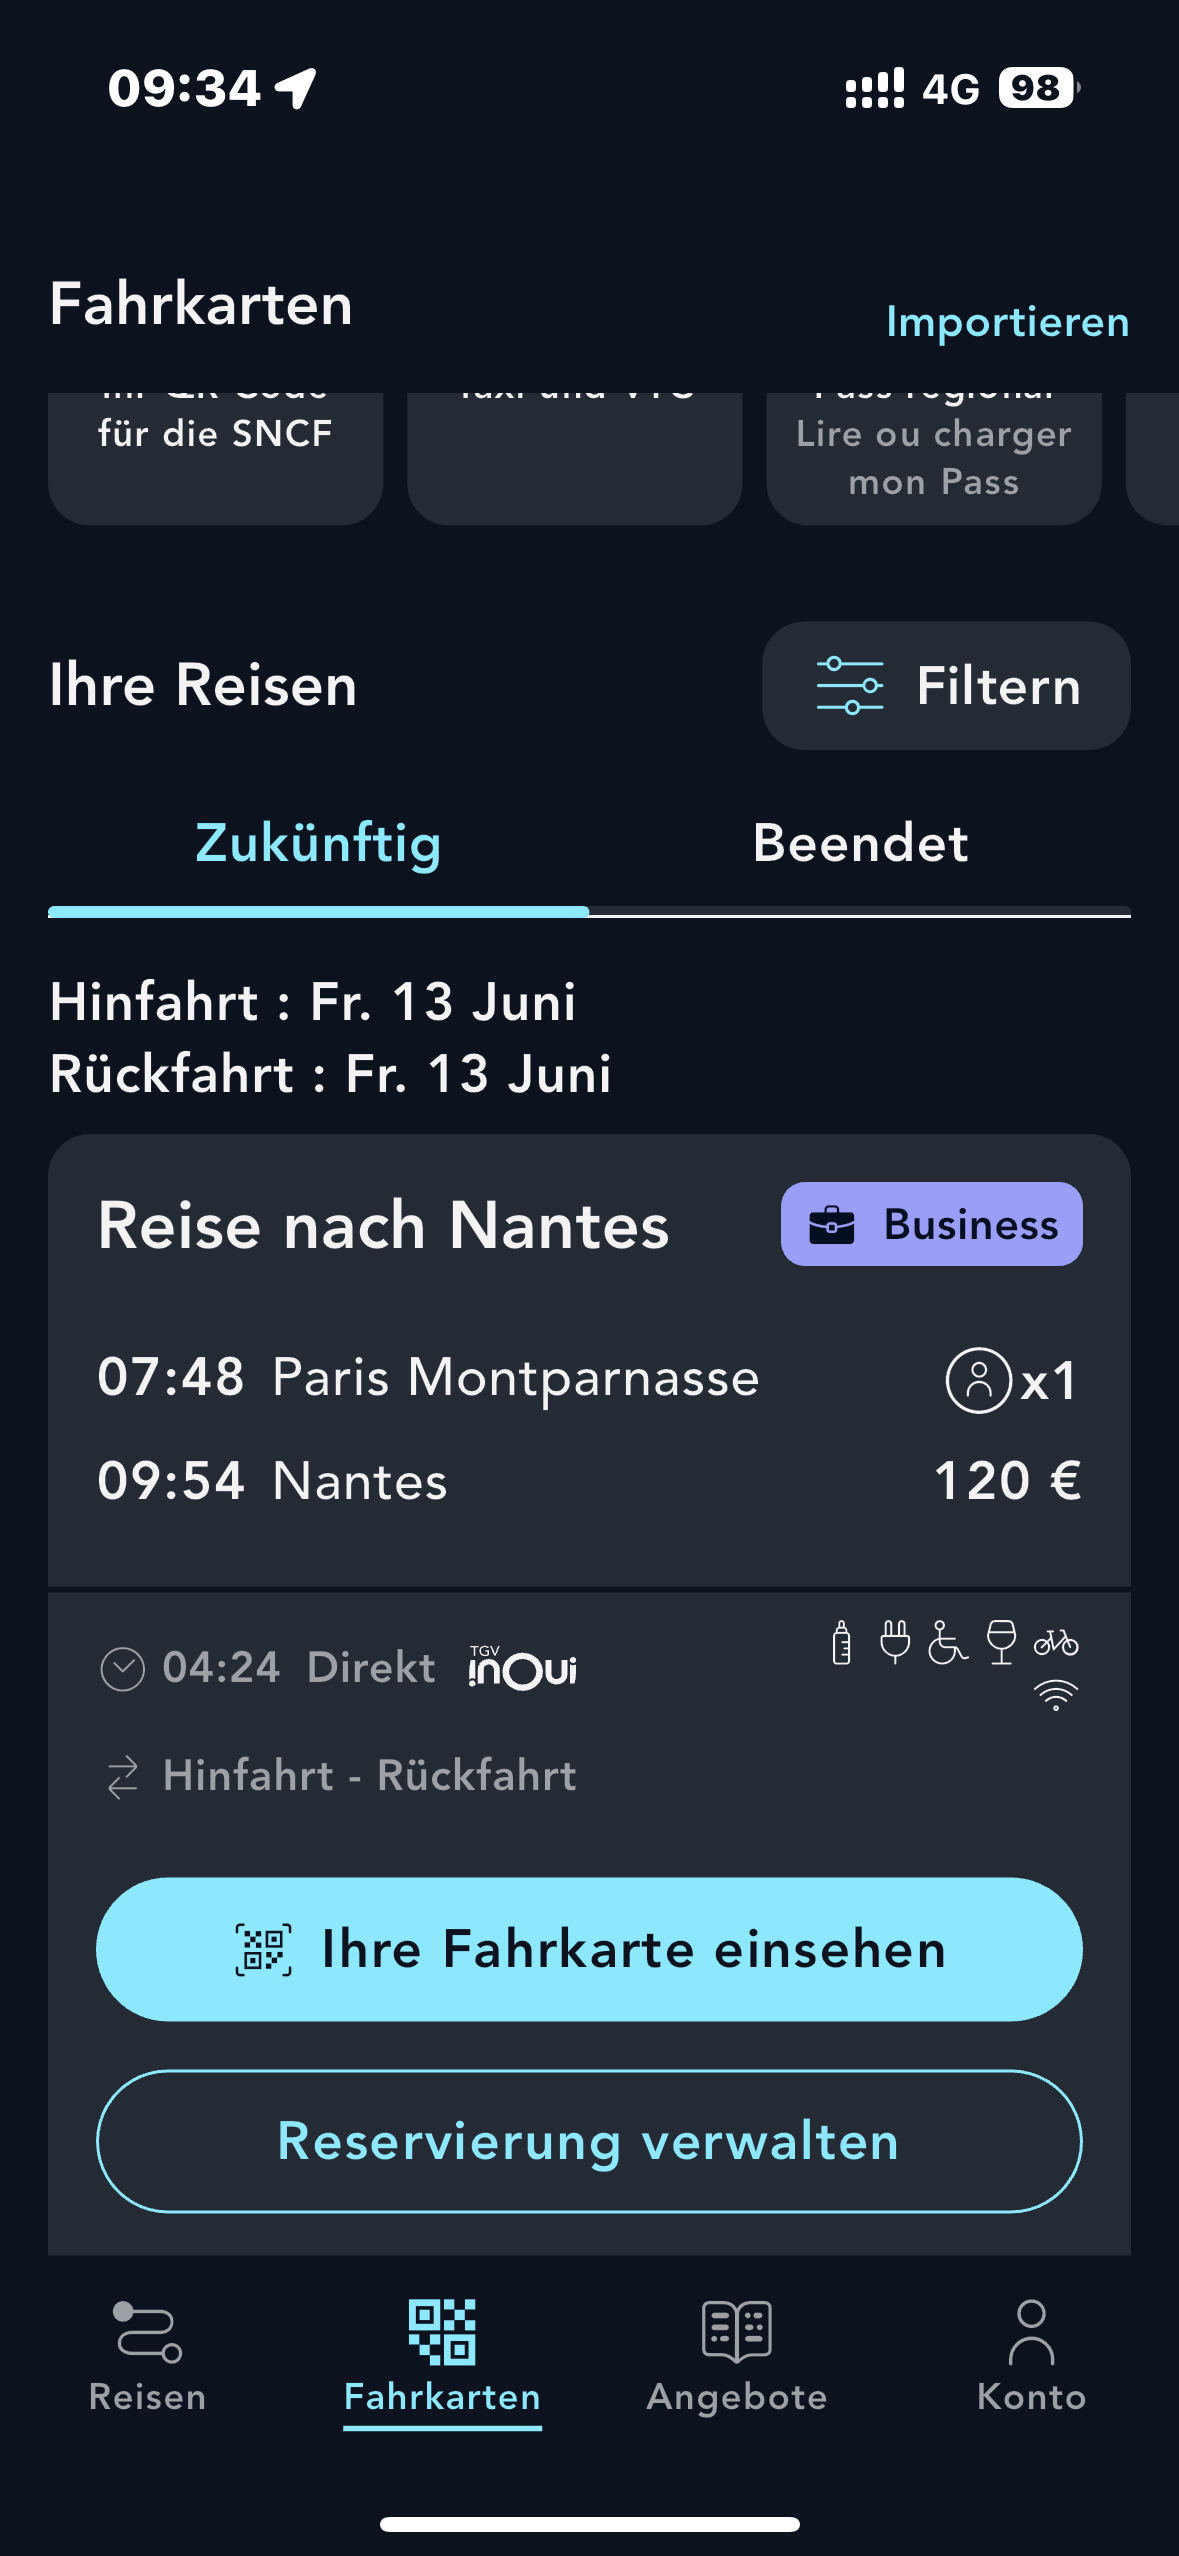
Task: Open the Filtern filter options
Action: (946, 686)
